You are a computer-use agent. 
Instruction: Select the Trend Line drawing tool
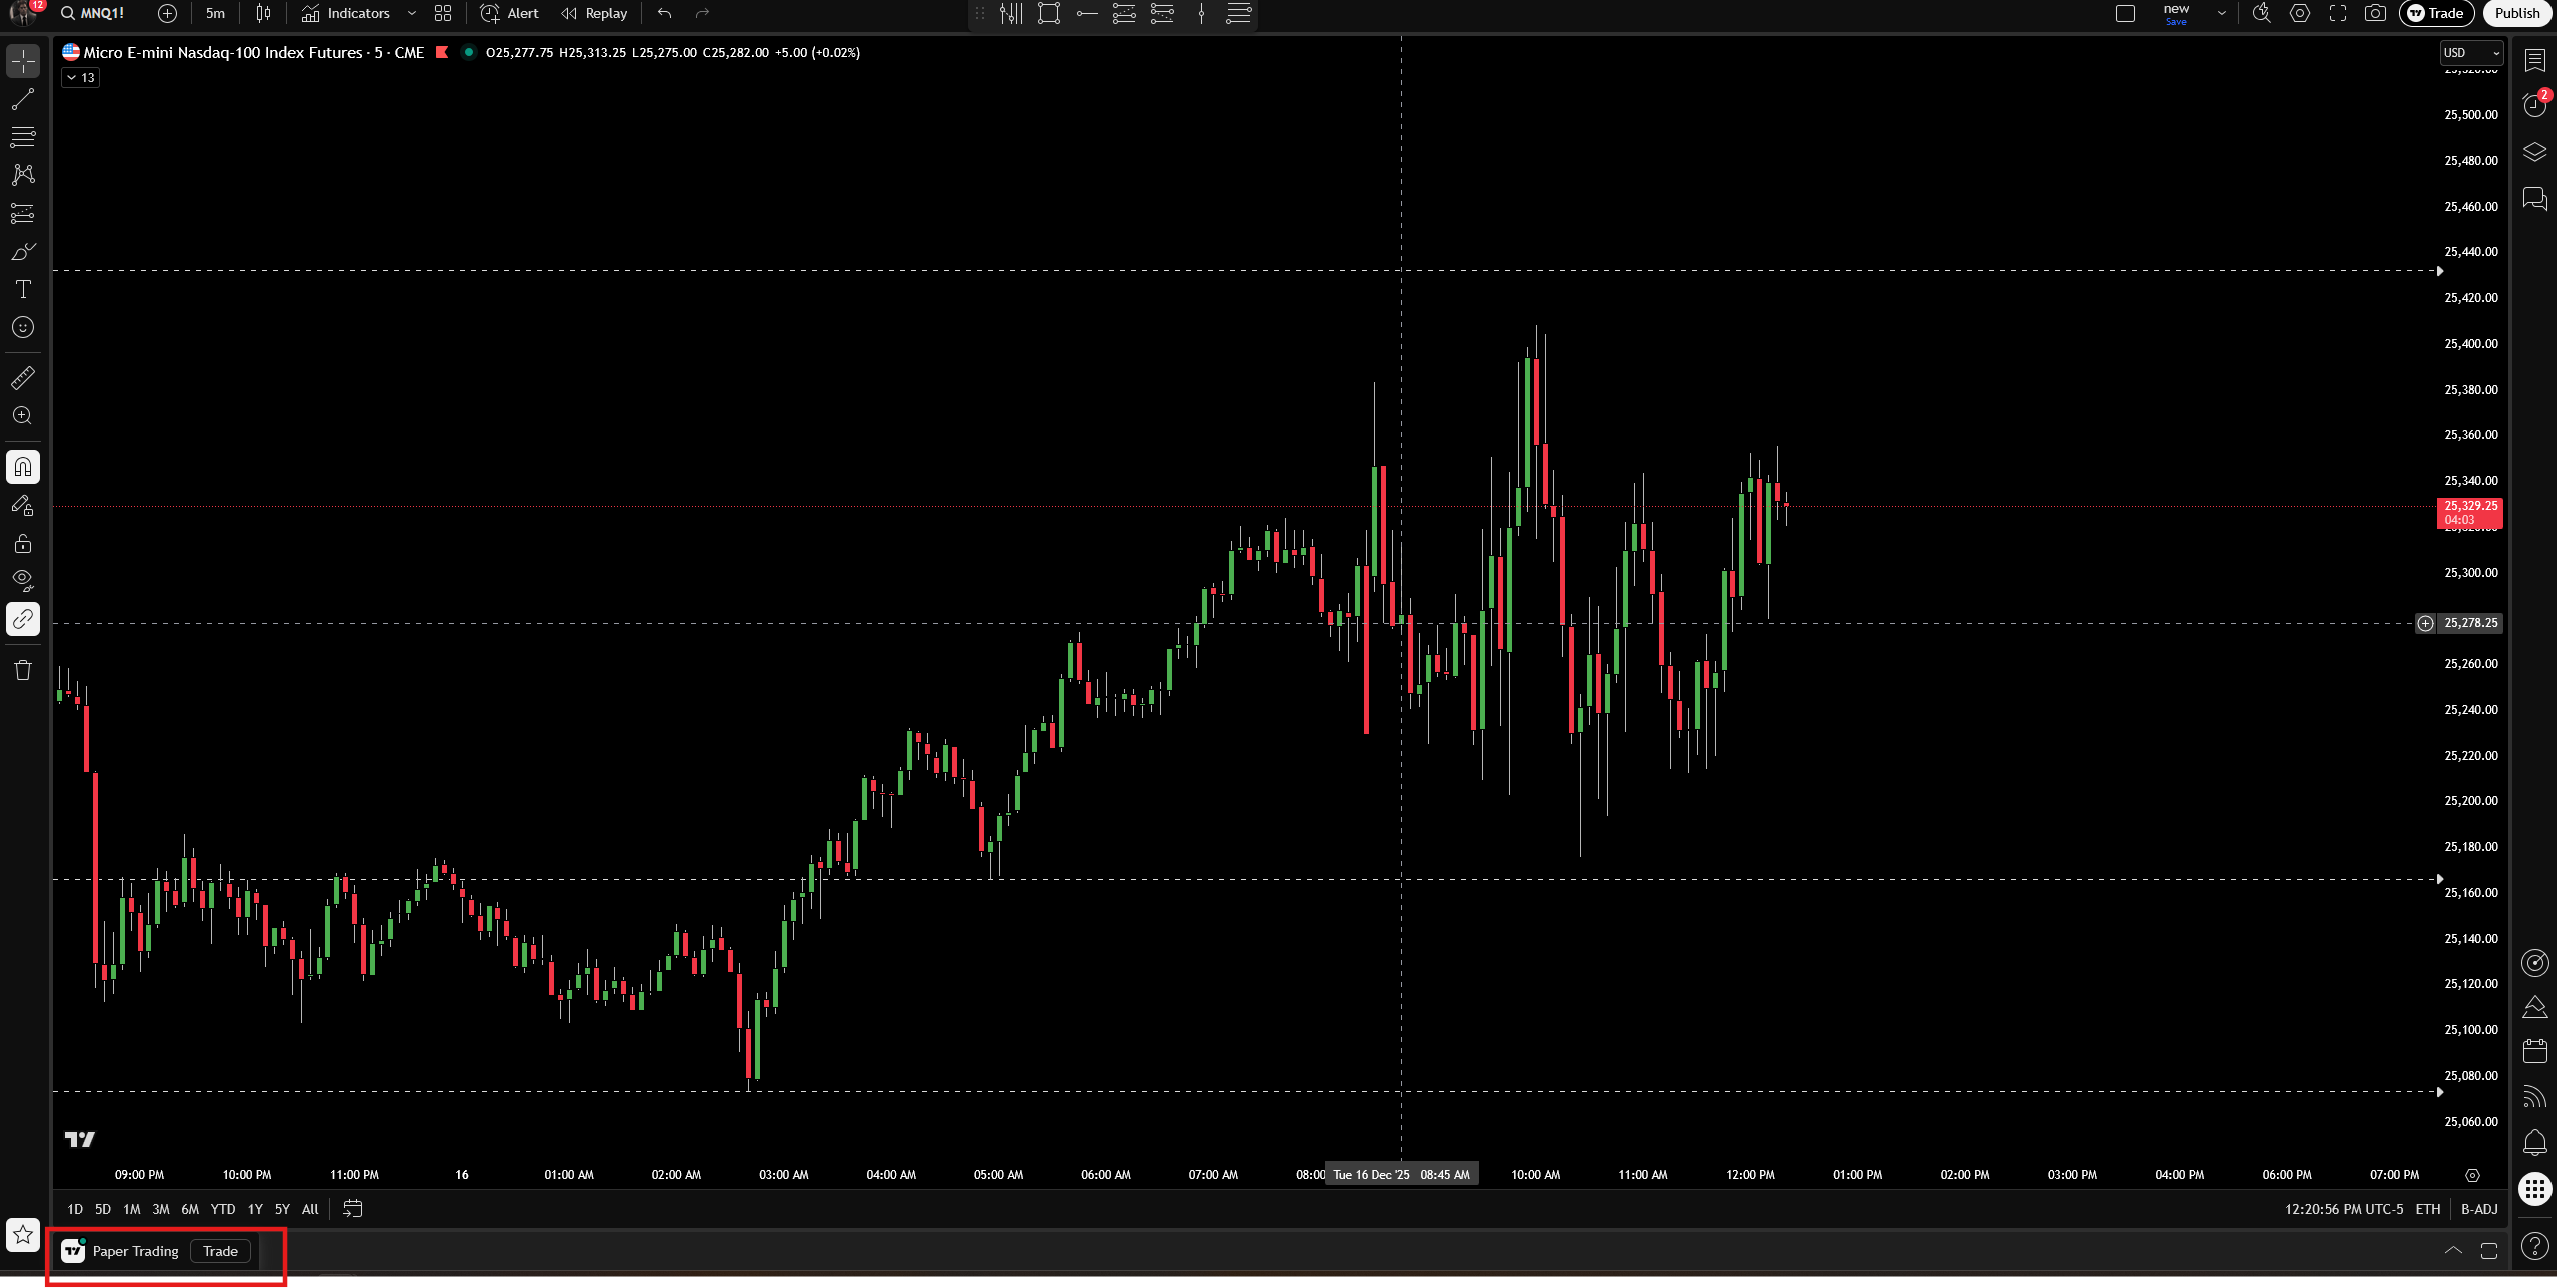pyautogui.click(x=22, y=98)
